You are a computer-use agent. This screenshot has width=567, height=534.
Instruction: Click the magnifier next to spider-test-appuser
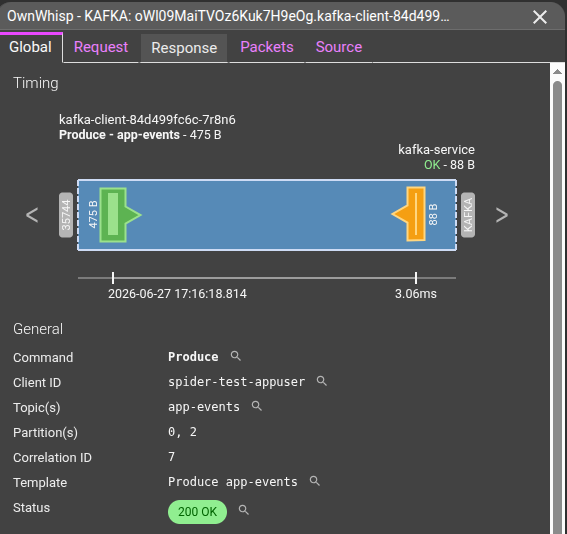[x=322, y=381]
